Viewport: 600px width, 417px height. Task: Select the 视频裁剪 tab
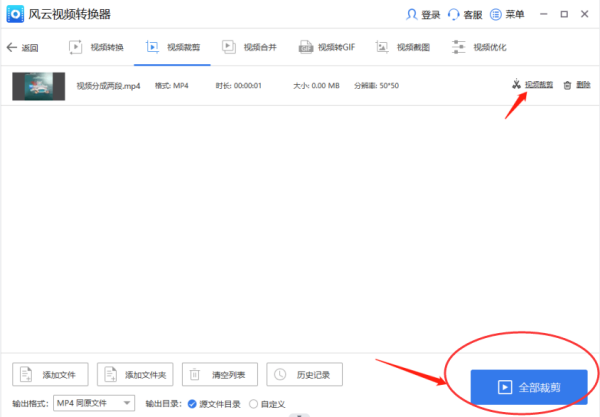coord(173,47)
